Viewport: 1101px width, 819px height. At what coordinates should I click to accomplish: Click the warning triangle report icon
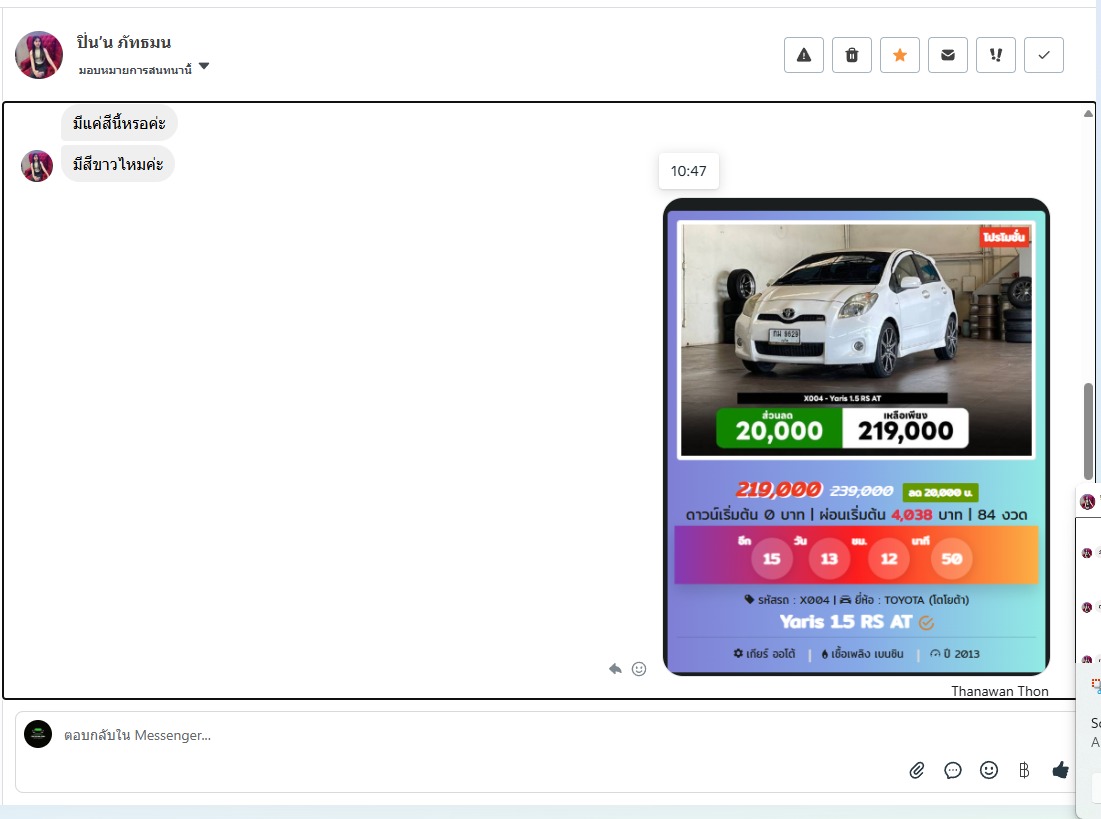pos(803,55)
